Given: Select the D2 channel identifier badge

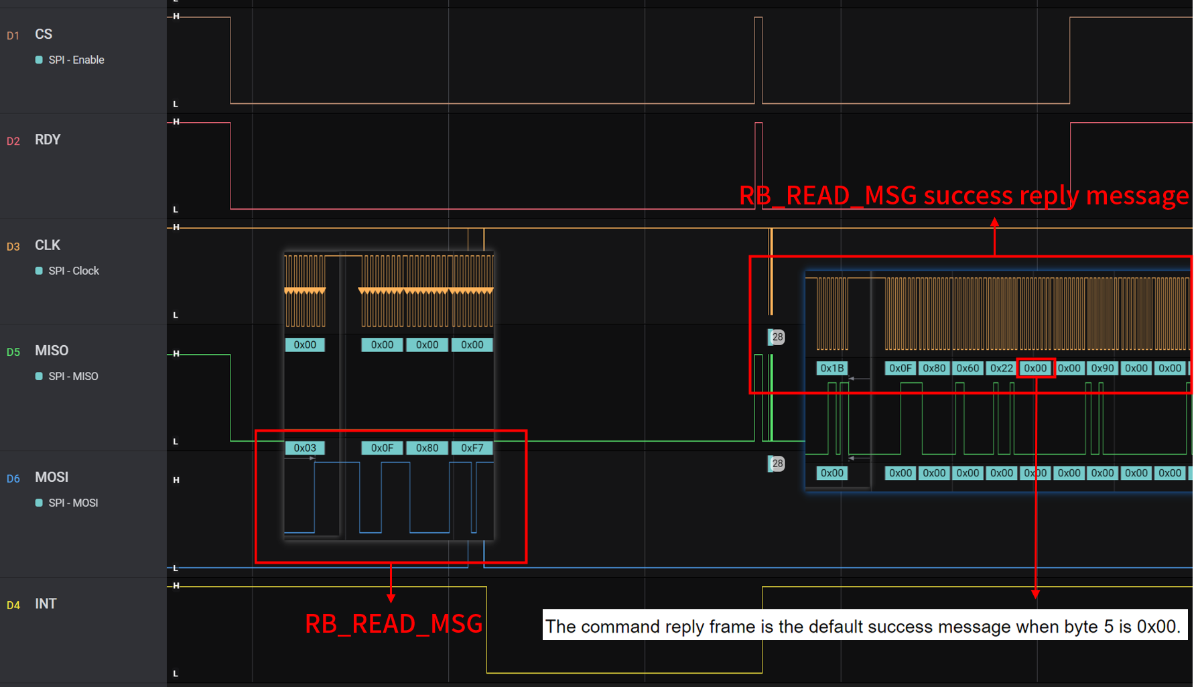Looking at the screenshot, I should pos(13,140).
